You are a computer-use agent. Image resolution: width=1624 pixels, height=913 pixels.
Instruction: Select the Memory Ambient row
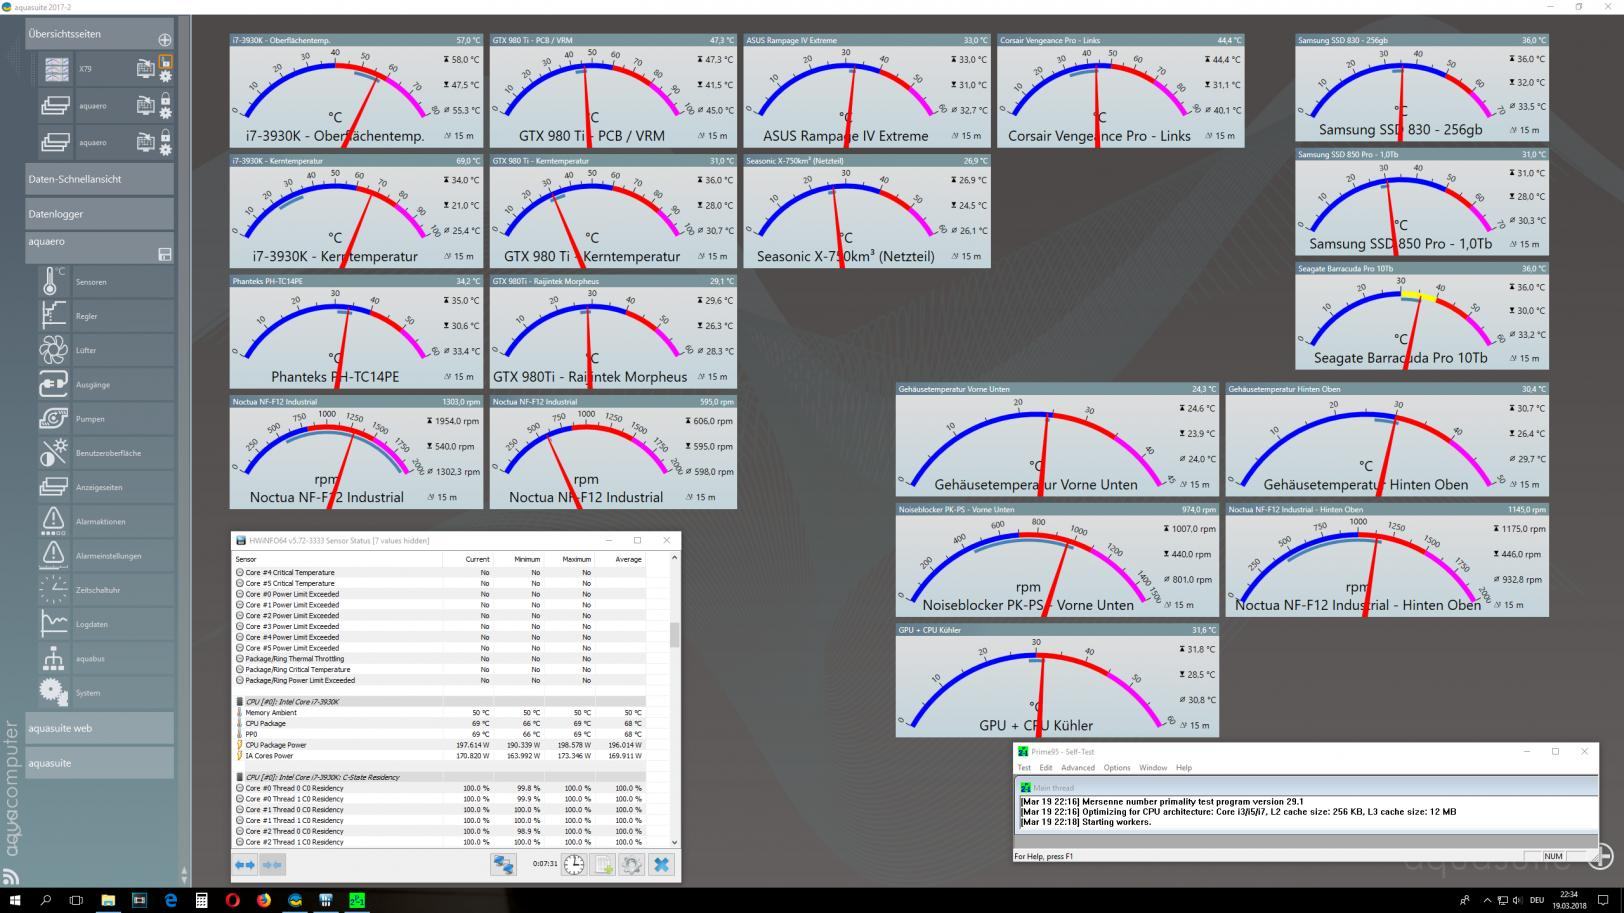(438, 713)
